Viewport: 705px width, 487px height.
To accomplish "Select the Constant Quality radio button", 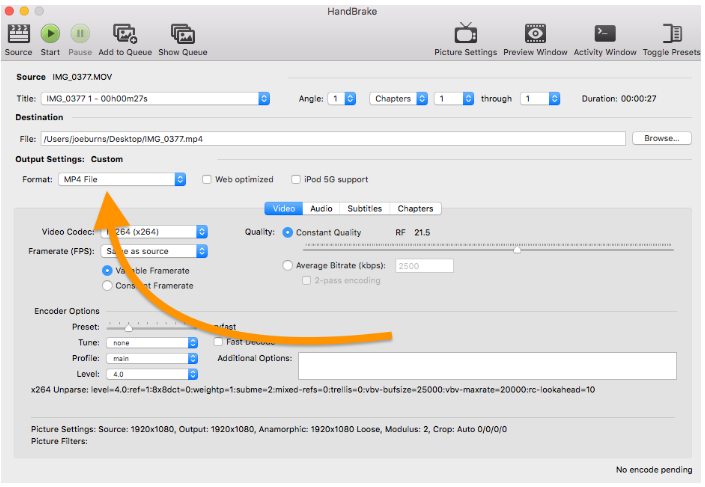I will pyautogui.click(x=287, y=232).
